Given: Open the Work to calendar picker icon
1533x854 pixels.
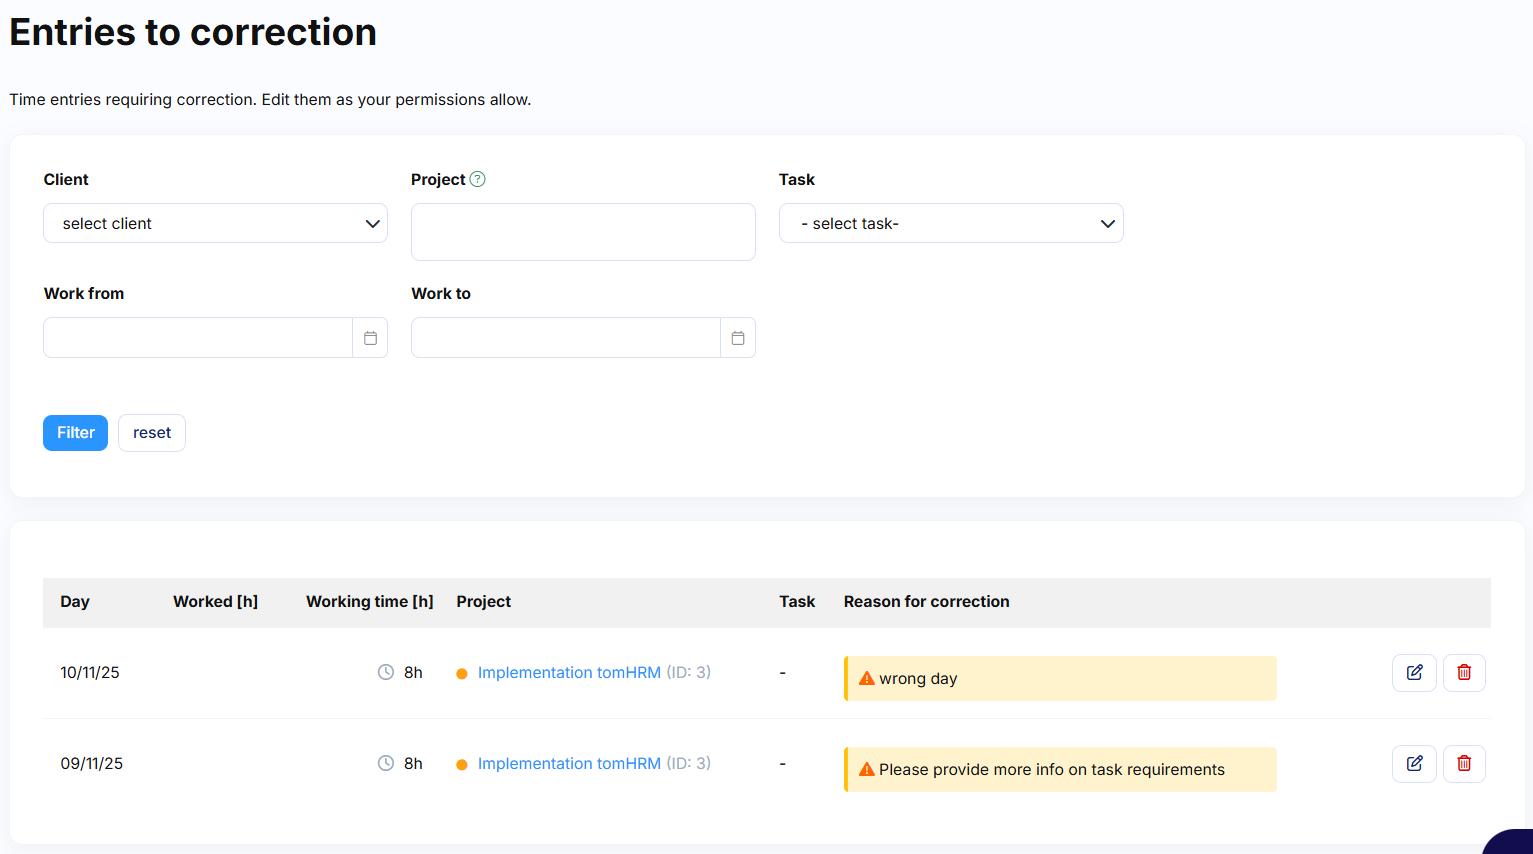Looking at the screenshot, I should click(738, 338).
